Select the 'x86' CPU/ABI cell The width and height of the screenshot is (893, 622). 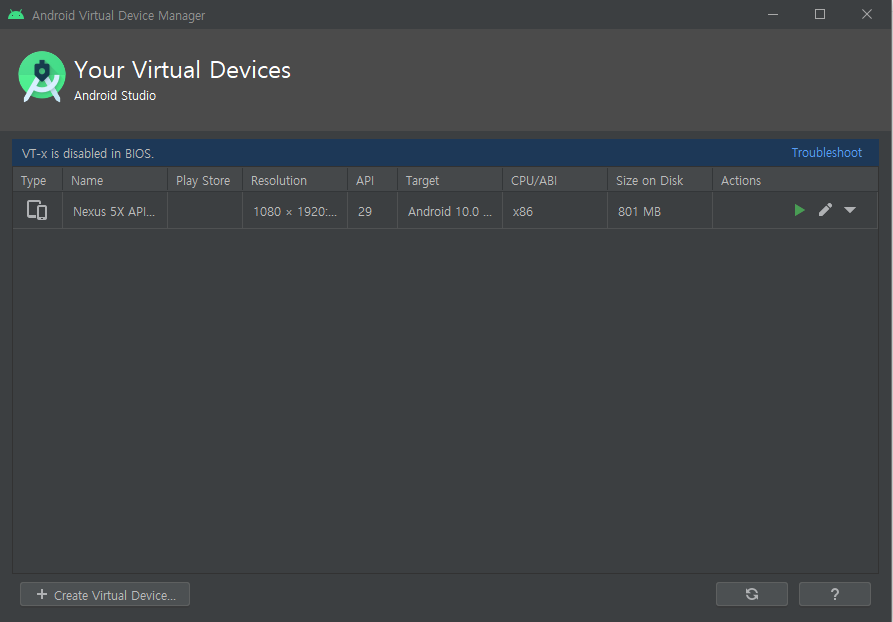tap(555, 211)
